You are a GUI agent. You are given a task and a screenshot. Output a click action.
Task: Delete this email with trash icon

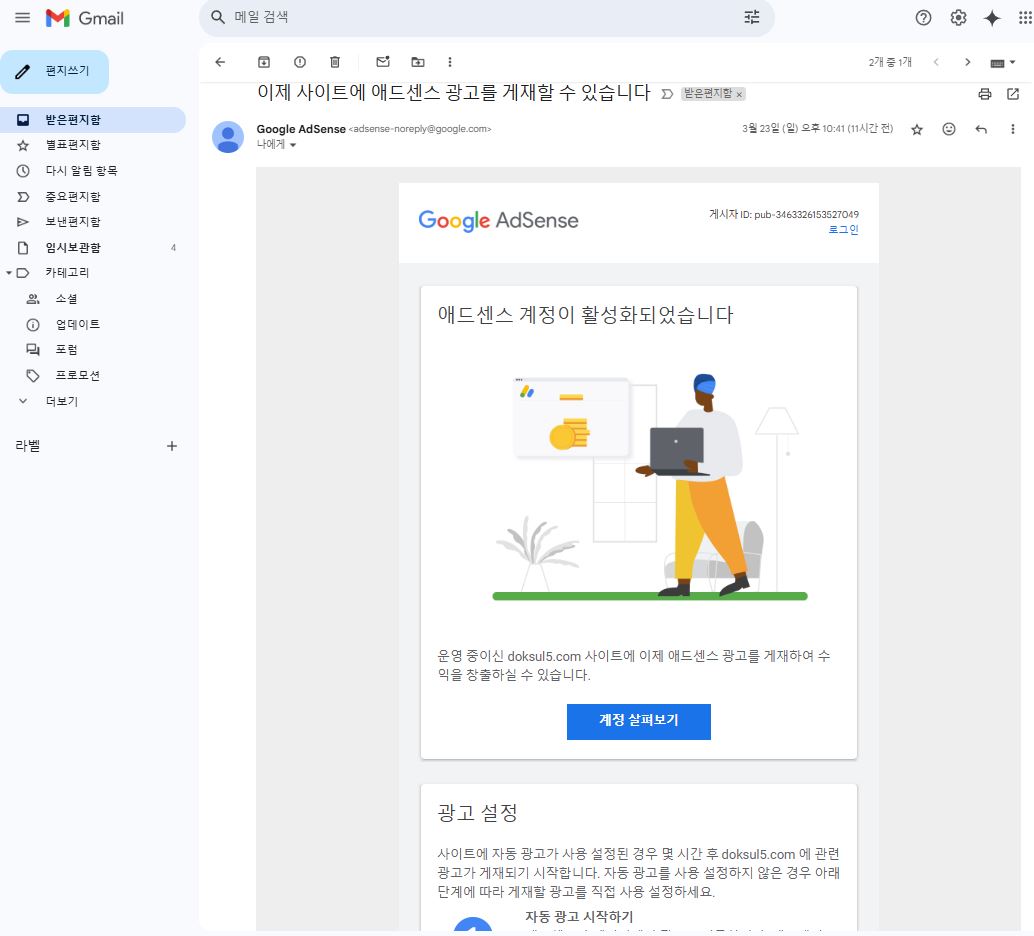coord(335,62)
